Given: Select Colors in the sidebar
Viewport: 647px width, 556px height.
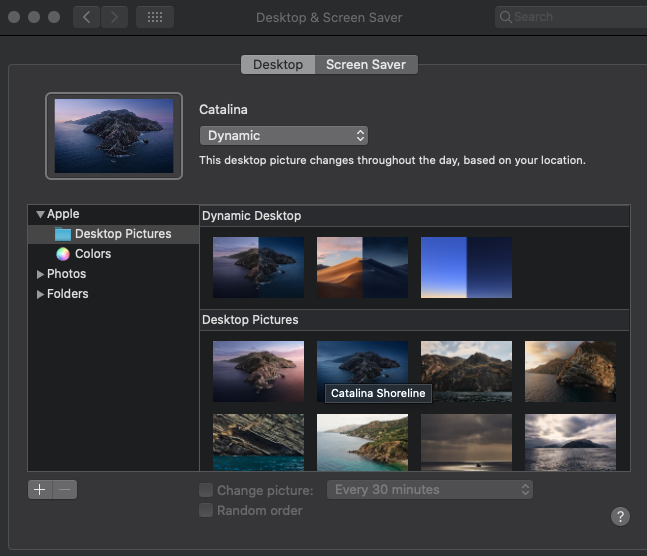Looking at the screenshot, I should [113, 254].
